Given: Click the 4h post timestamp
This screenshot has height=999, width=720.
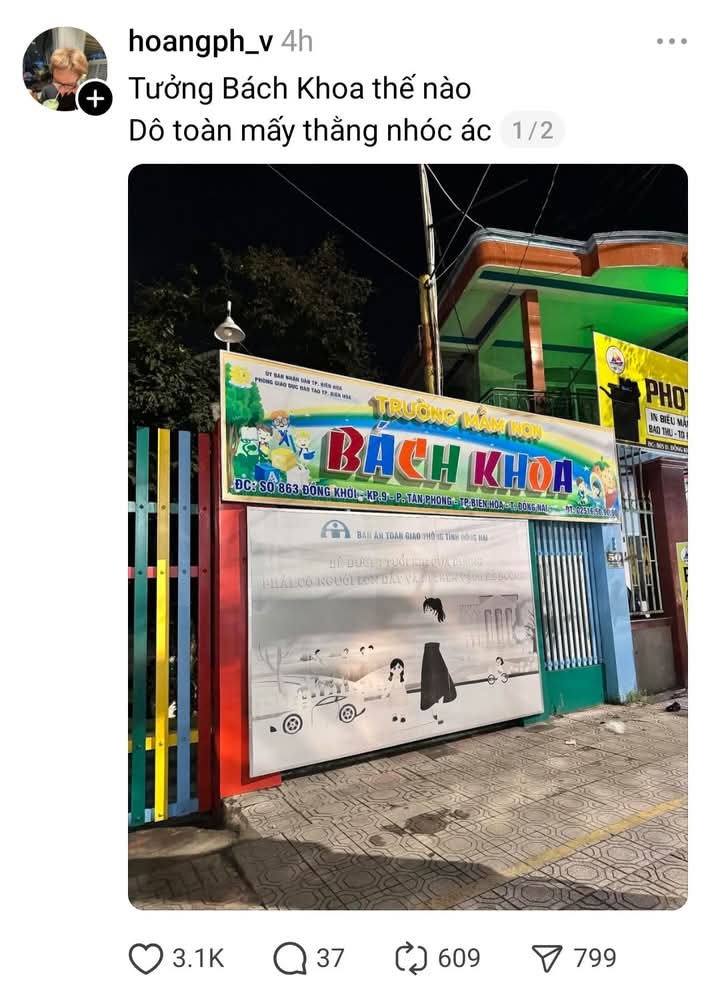Looking at the screenshot, I should coord(297,41).
